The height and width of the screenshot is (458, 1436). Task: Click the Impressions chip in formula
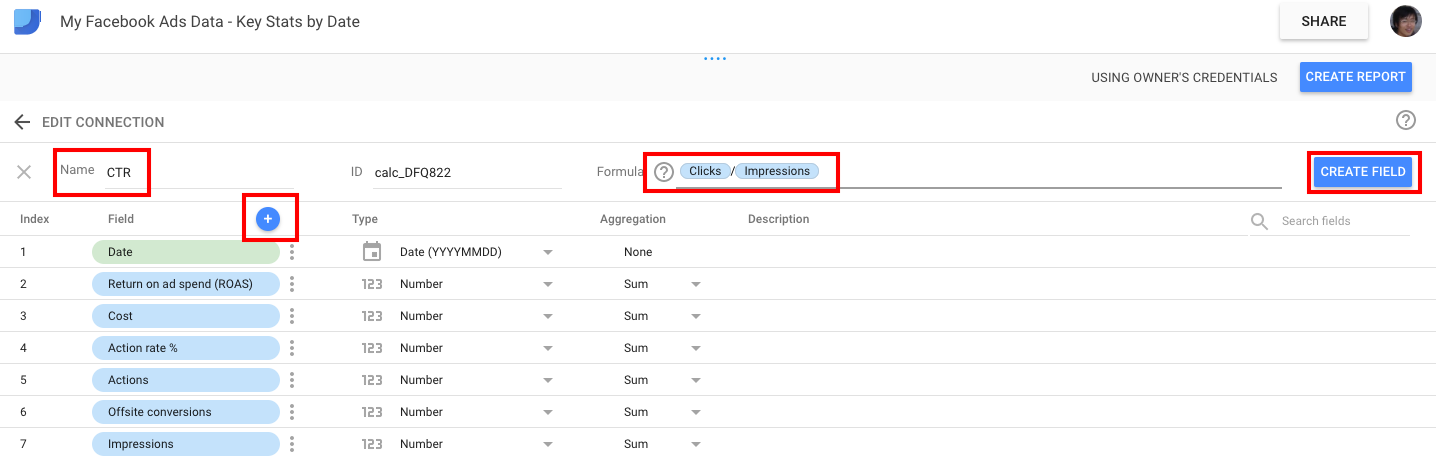(777, 171)
